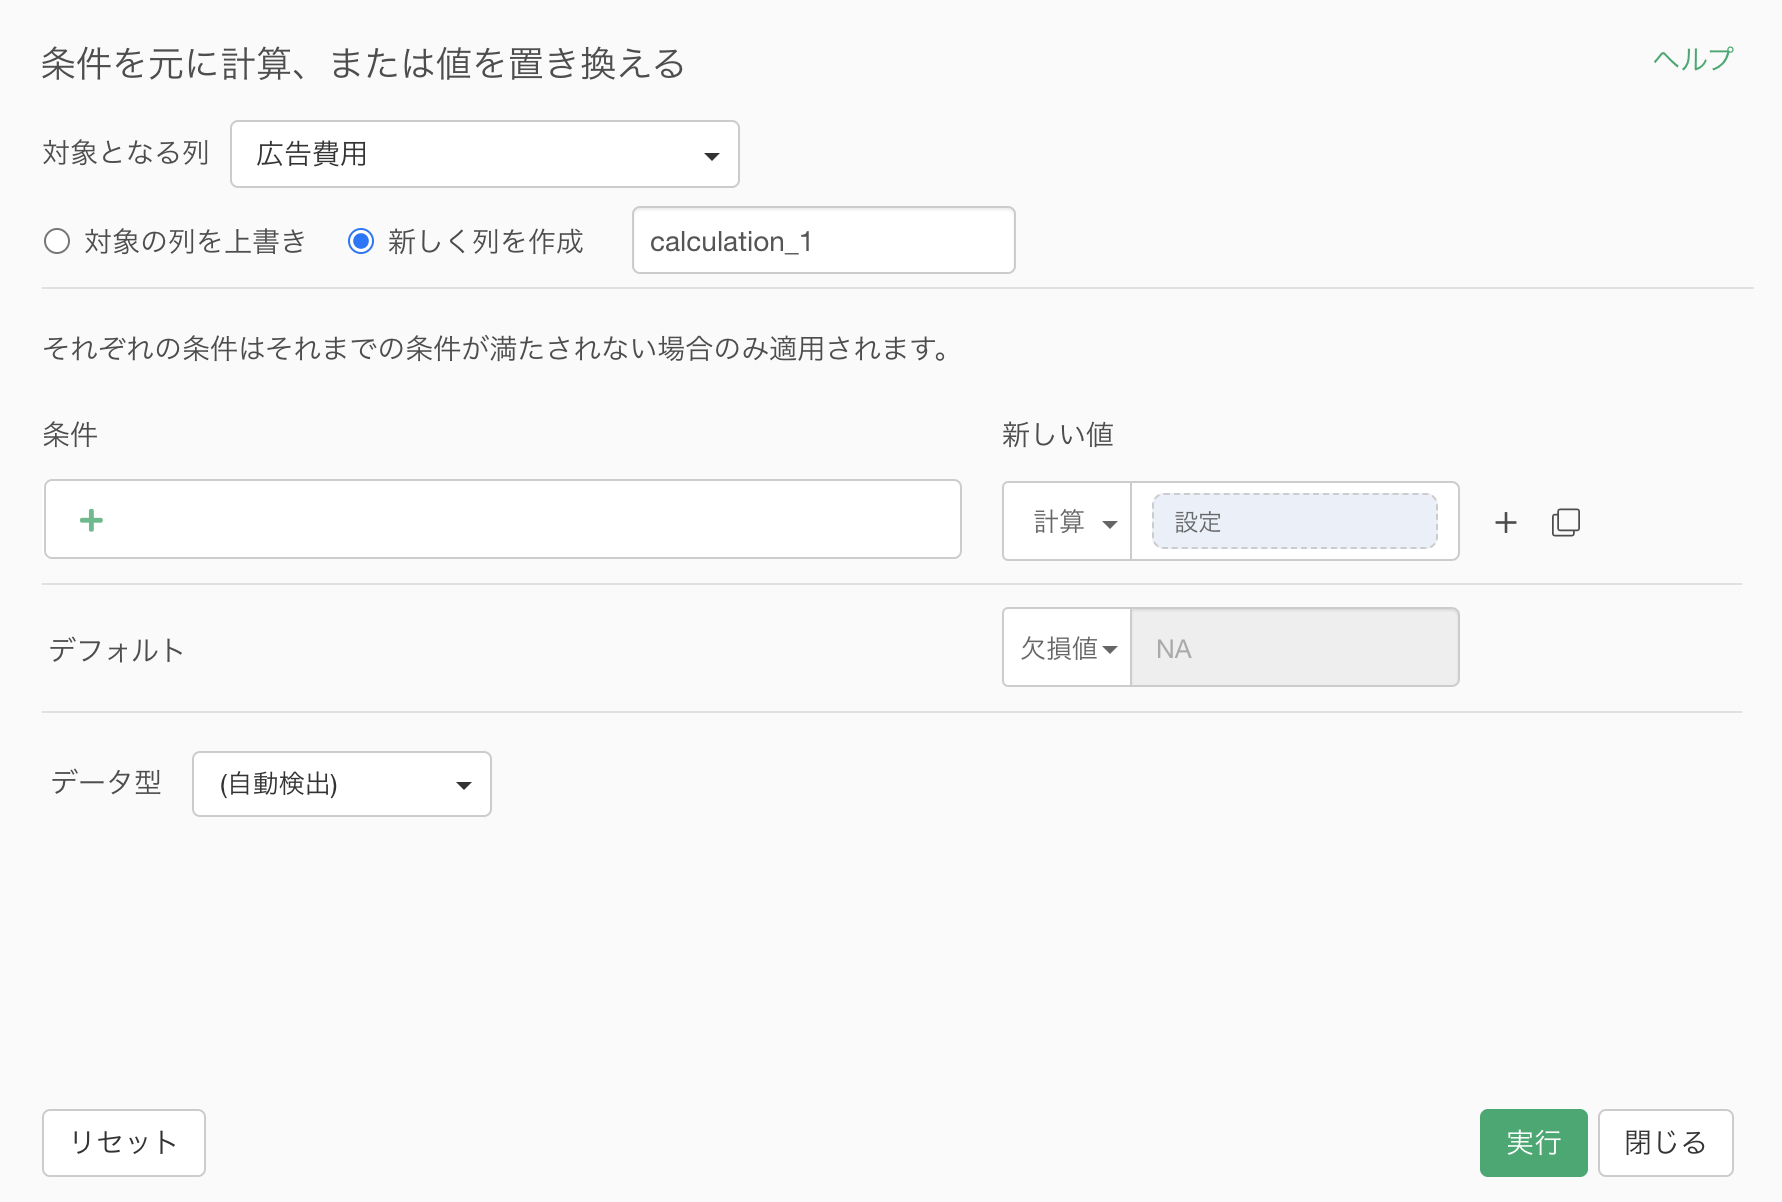Click the calculation_1 column name field
This screenshot has height=1202, width=1782.
(x=824, y=240)
